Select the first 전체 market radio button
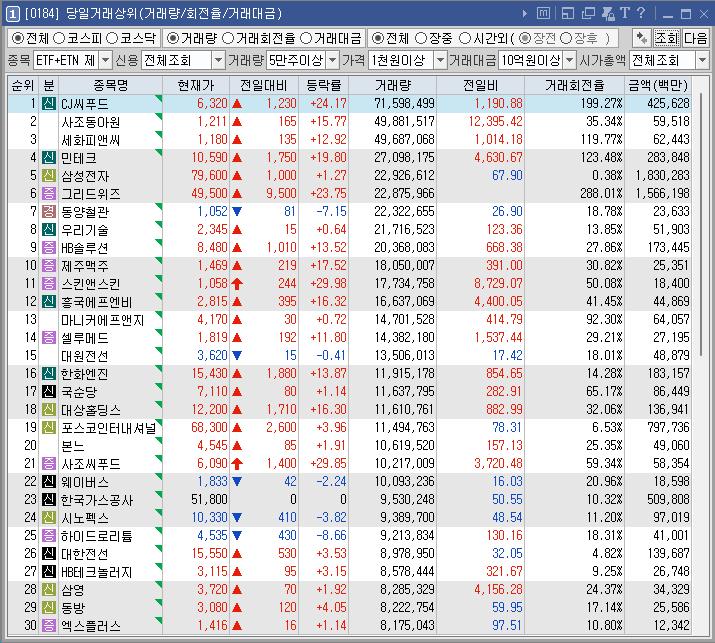This screenshot has height=643, width=715. point(17,38)
